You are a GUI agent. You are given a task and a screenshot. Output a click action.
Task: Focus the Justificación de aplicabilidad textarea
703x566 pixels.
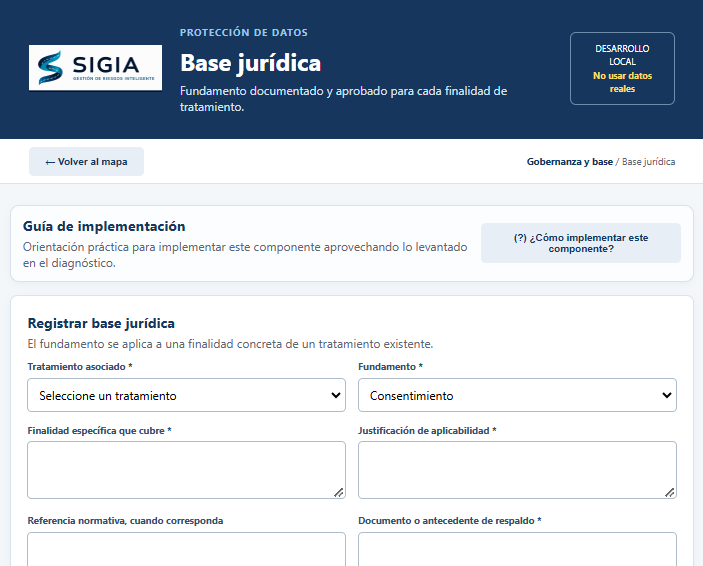coord(517,470)
